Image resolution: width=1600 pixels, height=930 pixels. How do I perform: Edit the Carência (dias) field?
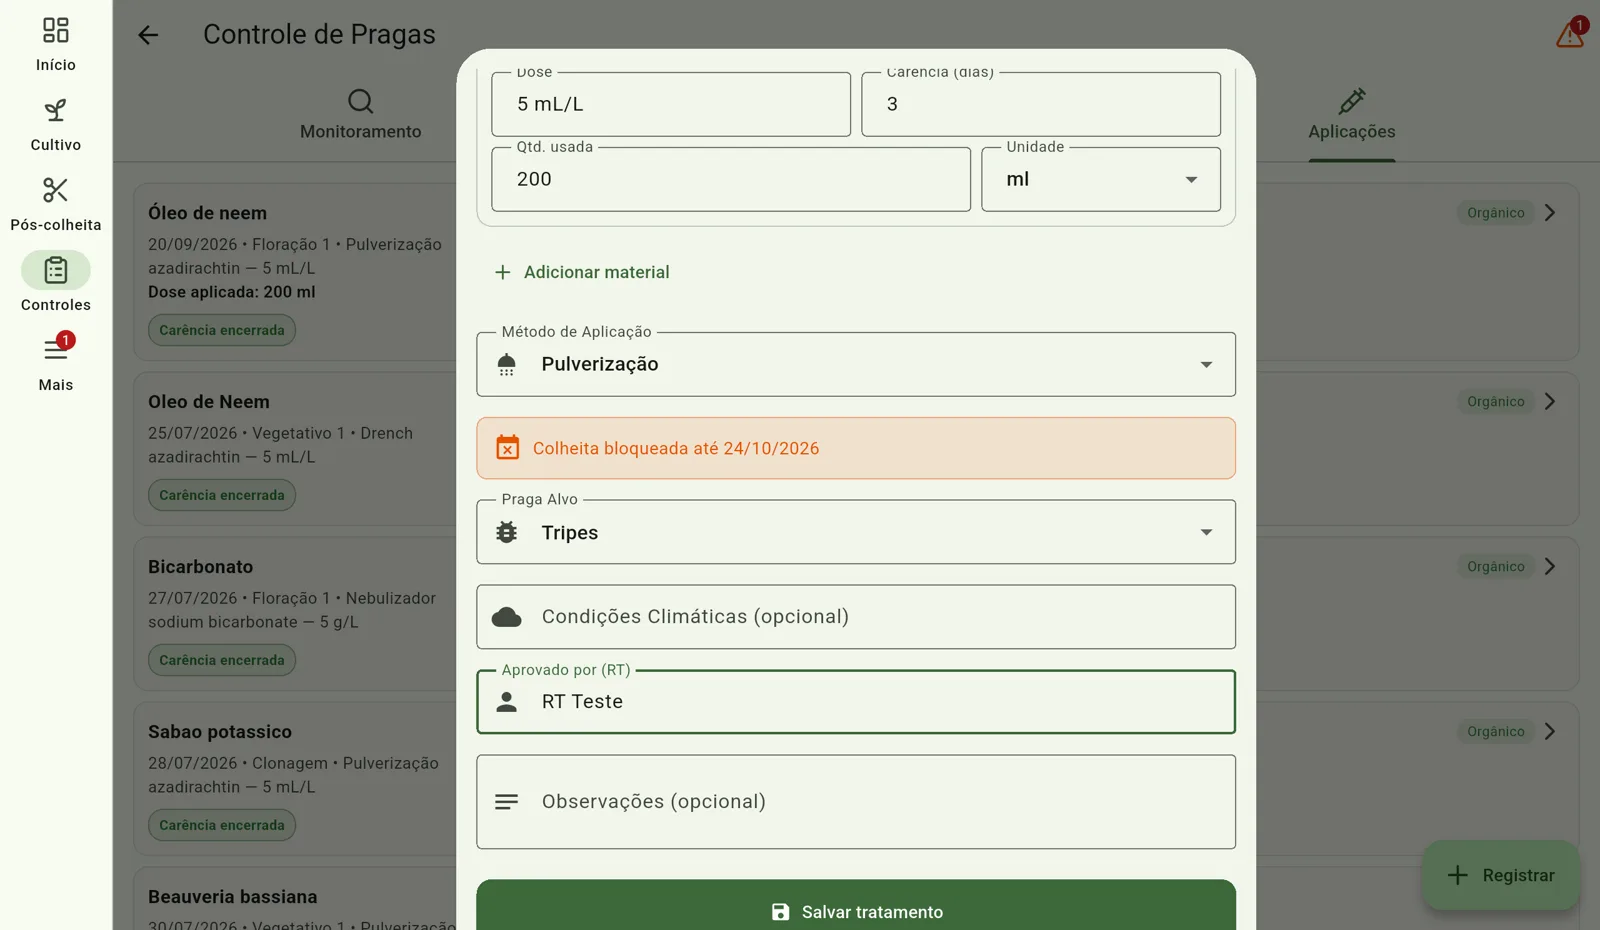(x=1041, y=104)
